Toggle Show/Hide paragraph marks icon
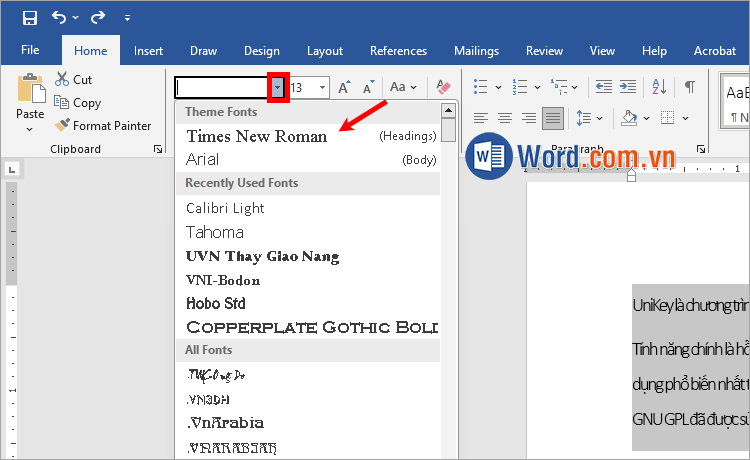The image size is (750, 460). tap(689, 87)
